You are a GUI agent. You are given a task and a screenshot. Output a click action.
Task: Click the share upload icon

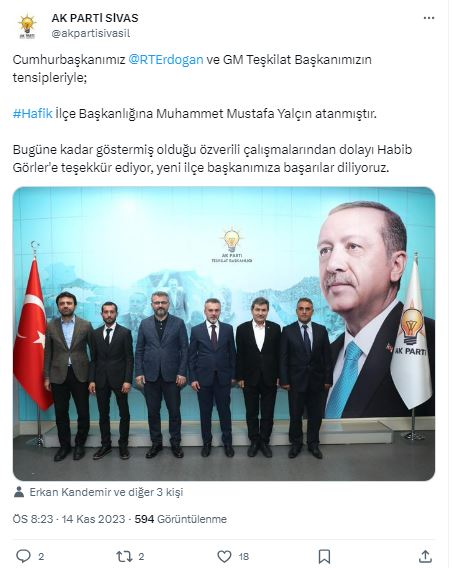426,556
